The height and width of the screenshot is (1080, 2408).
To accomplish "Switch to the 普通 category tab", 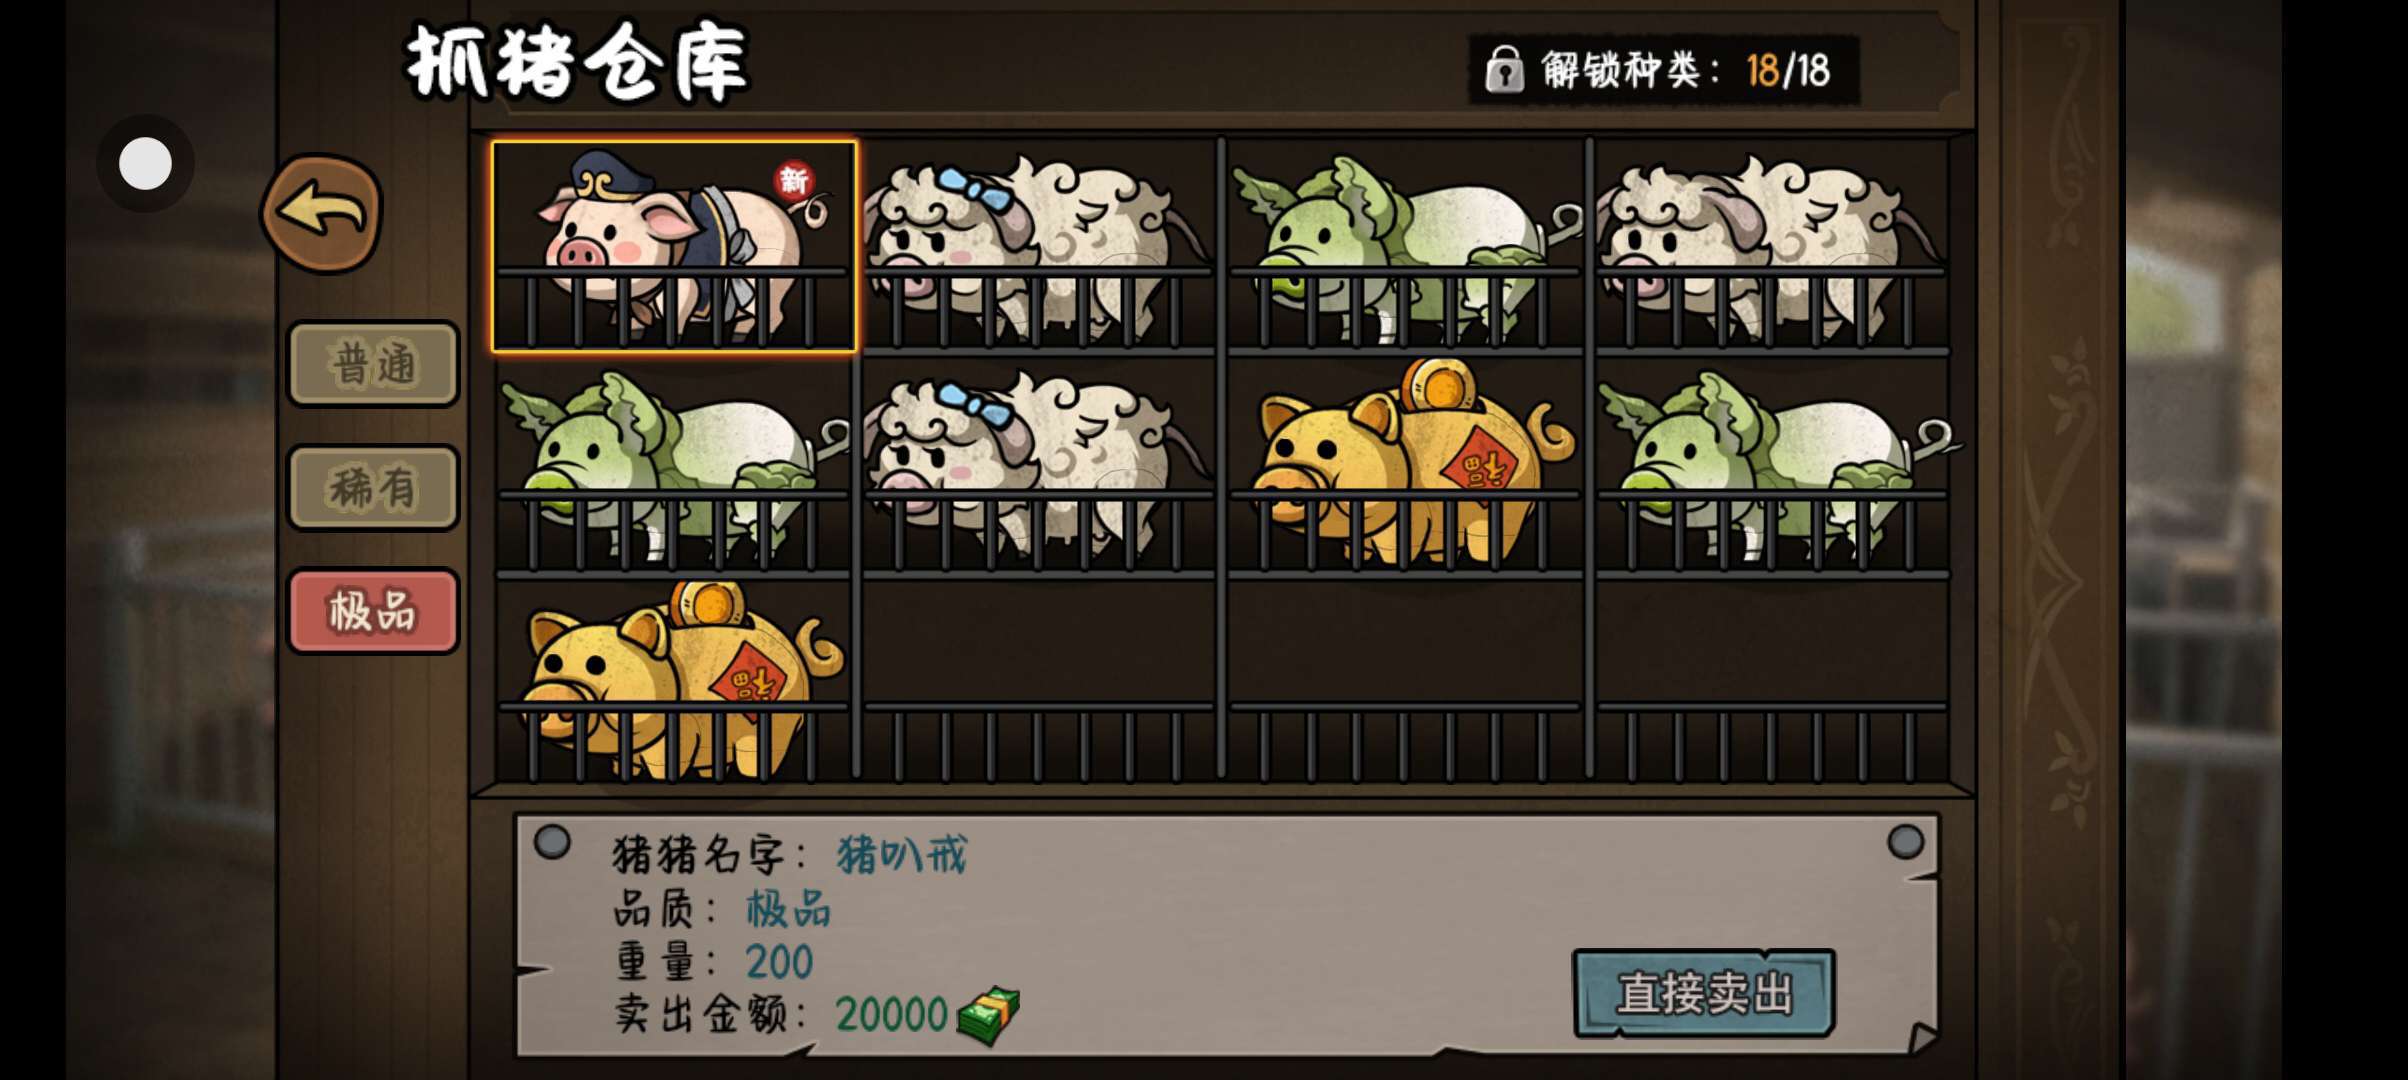I will tap(374, 364).
